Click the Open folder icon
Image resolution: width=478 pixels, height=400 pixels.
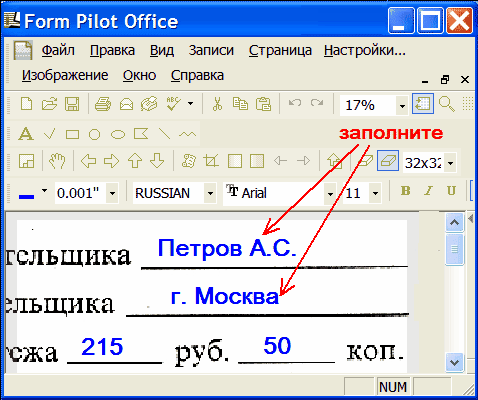pyautogui.click(x=49, y=104)
